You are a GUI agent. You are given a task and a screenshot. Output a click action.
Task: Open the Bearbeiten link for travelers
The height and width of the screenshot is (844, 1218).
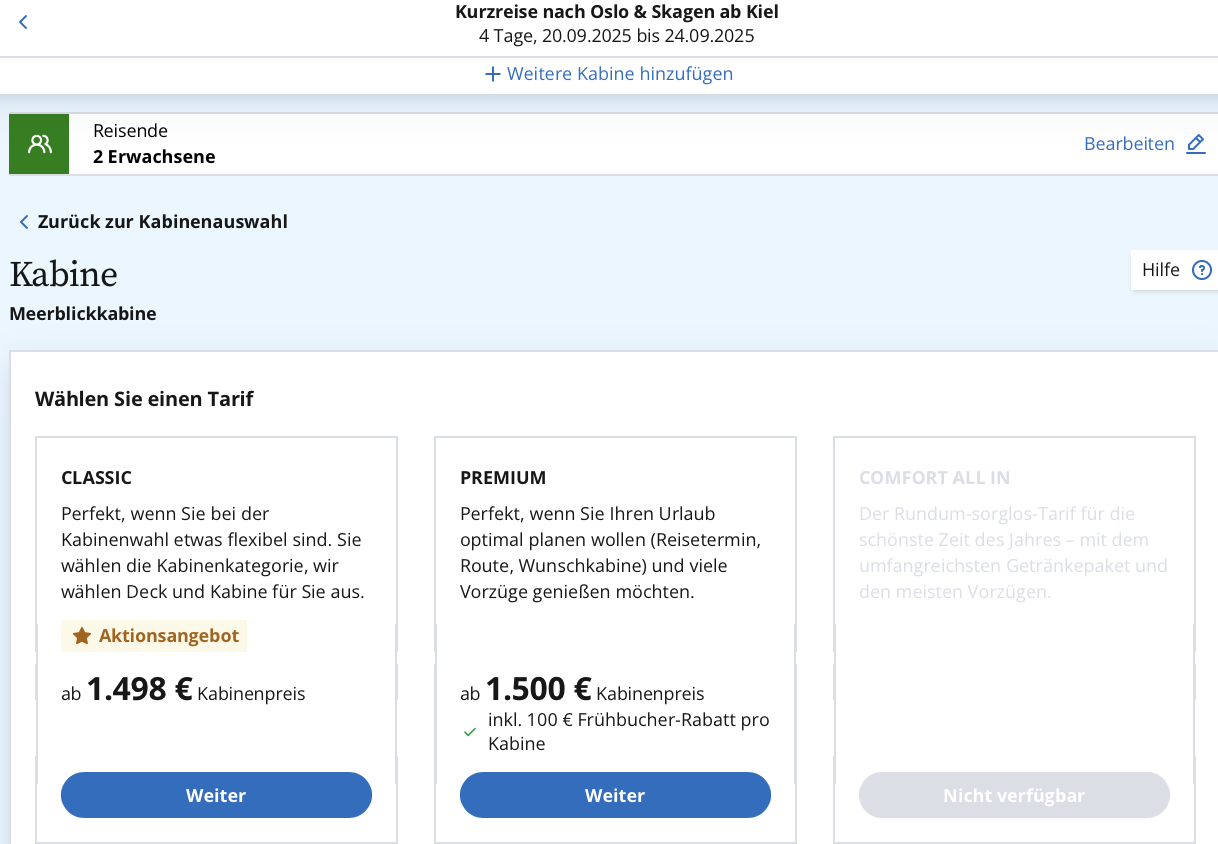point(1128,144)
